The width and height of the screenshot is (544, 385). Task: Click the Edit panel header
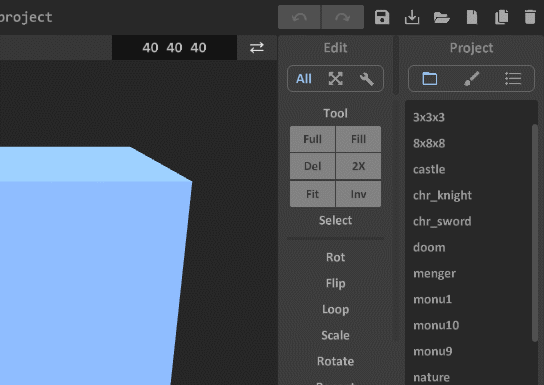pyautogui.click(x=335, y=48)
